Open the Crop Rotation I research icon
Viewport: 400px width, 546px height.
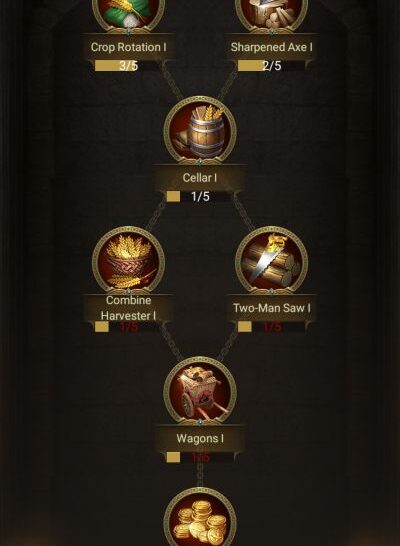point(128,14)
